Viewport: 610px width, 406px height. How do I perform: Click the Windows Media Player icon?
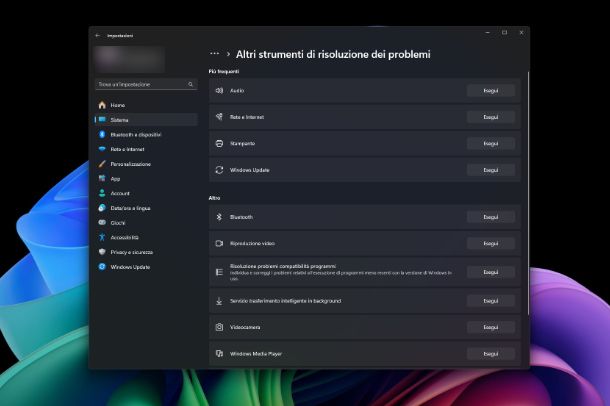[219, 354]
